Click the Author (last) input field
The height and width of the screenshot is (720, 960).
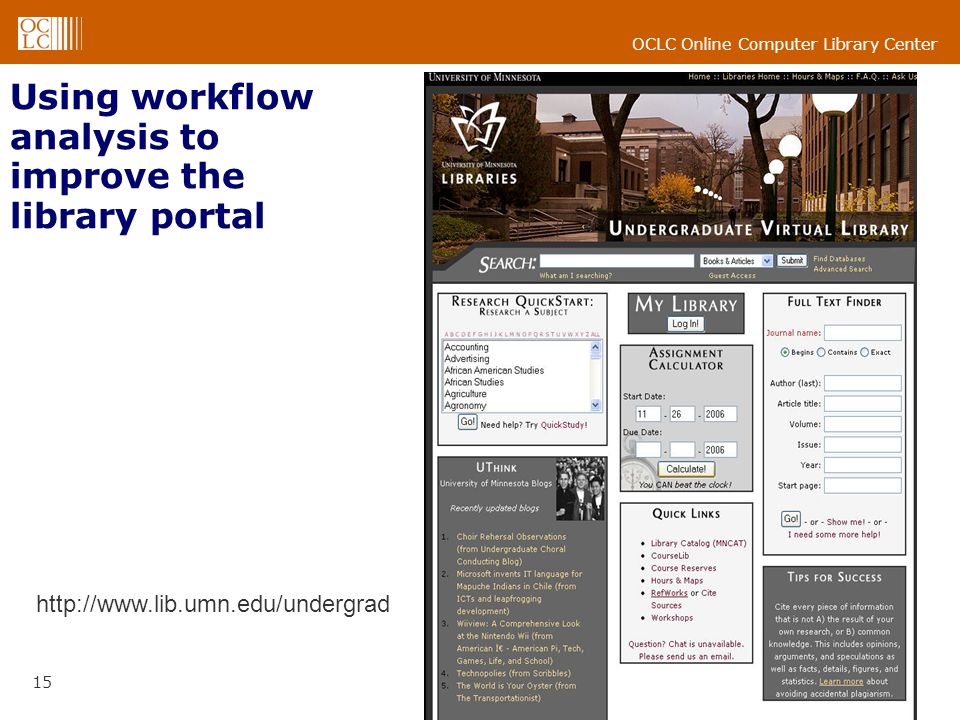pyautogui.click(x=863, y=383)
